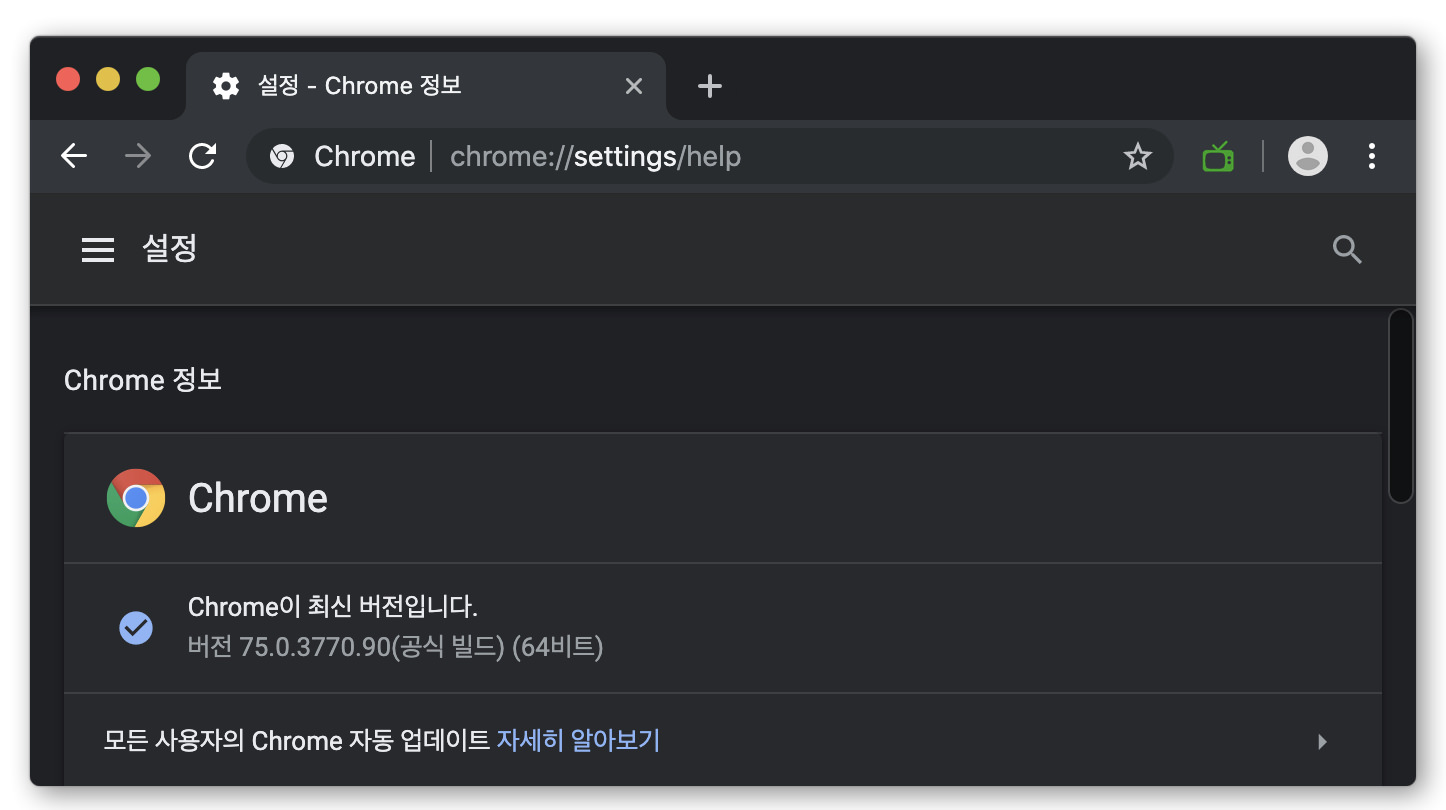Click the green maximize window button
1446x810 pixels.
(x=148, y=79)
